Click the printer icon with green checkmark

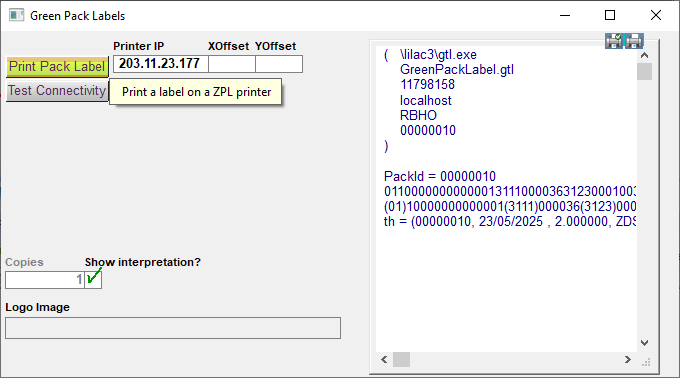(614, 41)
